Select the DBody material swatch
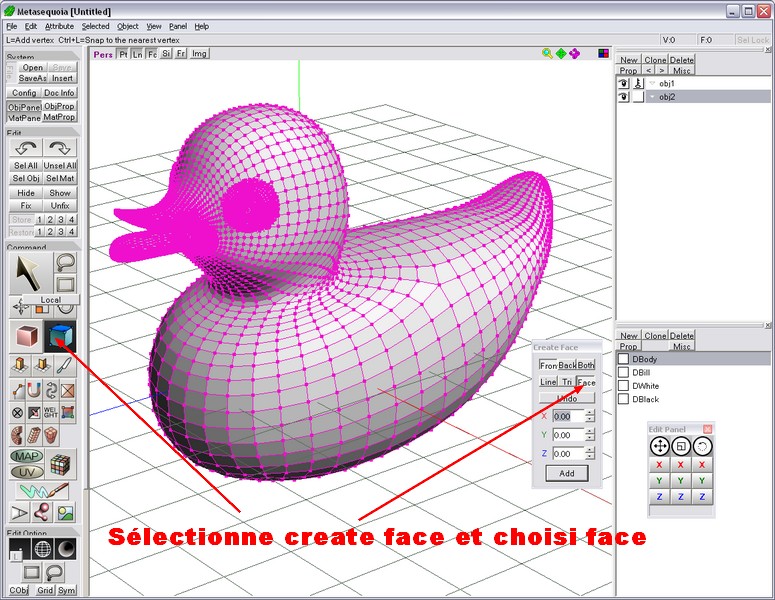 click(x=623, y=359)
